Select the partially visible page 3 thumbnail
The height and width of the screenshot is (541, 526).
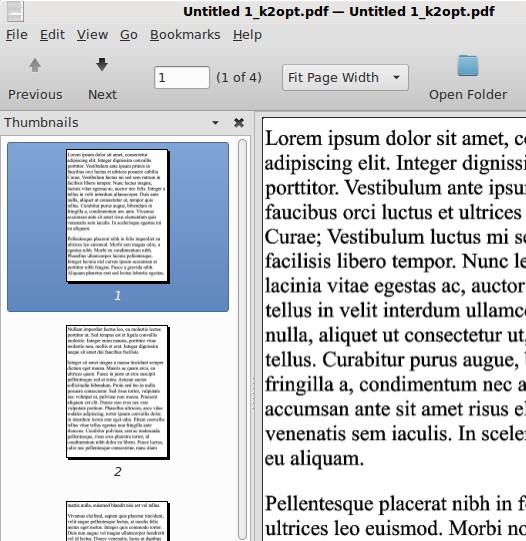(x=118, y=521)
